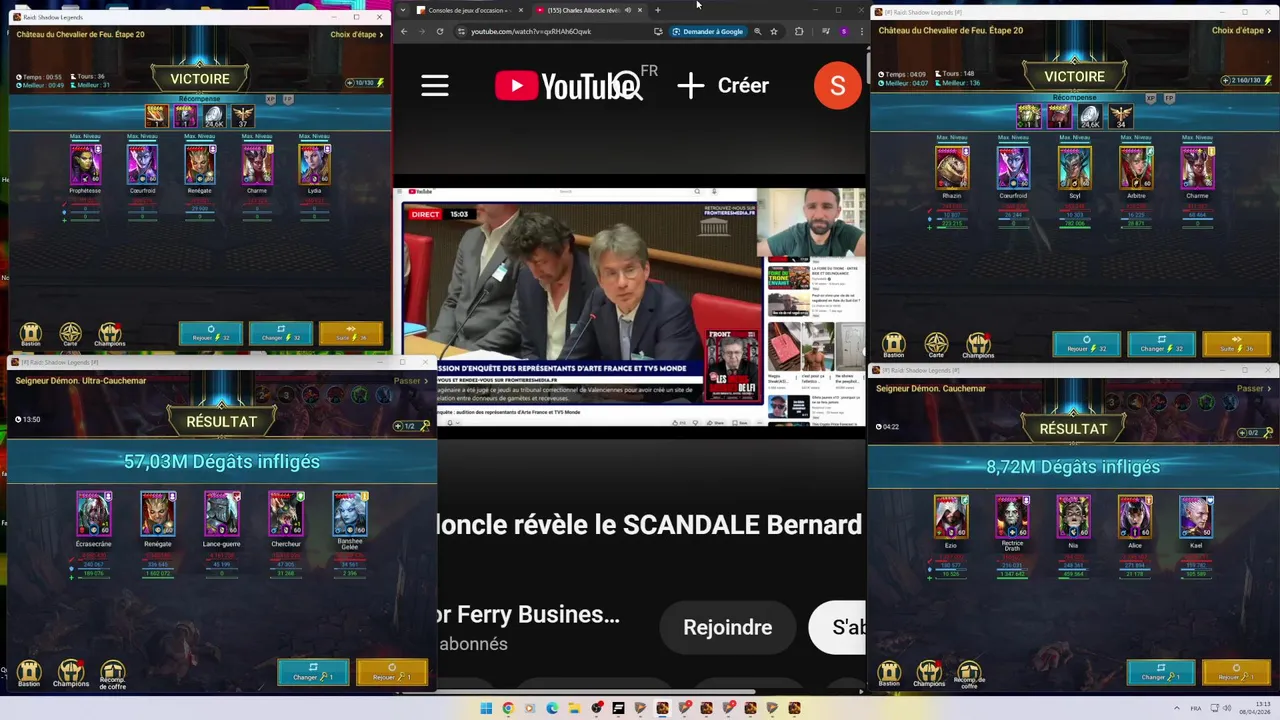This screenshot has width=1280, height=720.
Task: Open Bastion in the top-right Raid window
Action: pos(894,346)
